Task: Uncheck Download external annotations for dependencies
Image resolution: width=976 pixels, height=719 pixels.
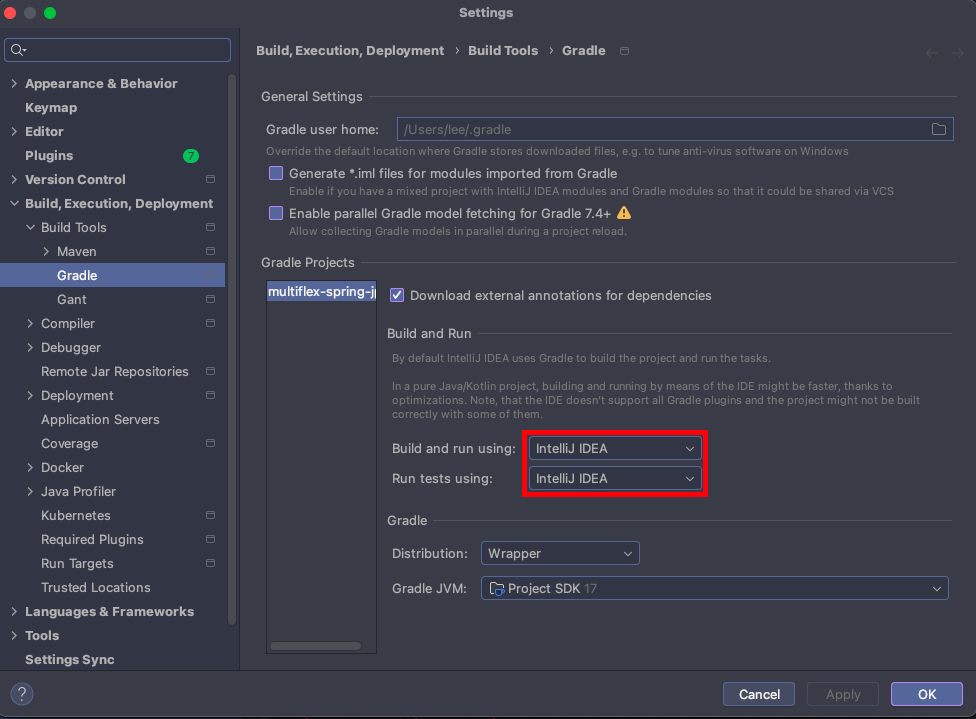Action: click(396, 295)
